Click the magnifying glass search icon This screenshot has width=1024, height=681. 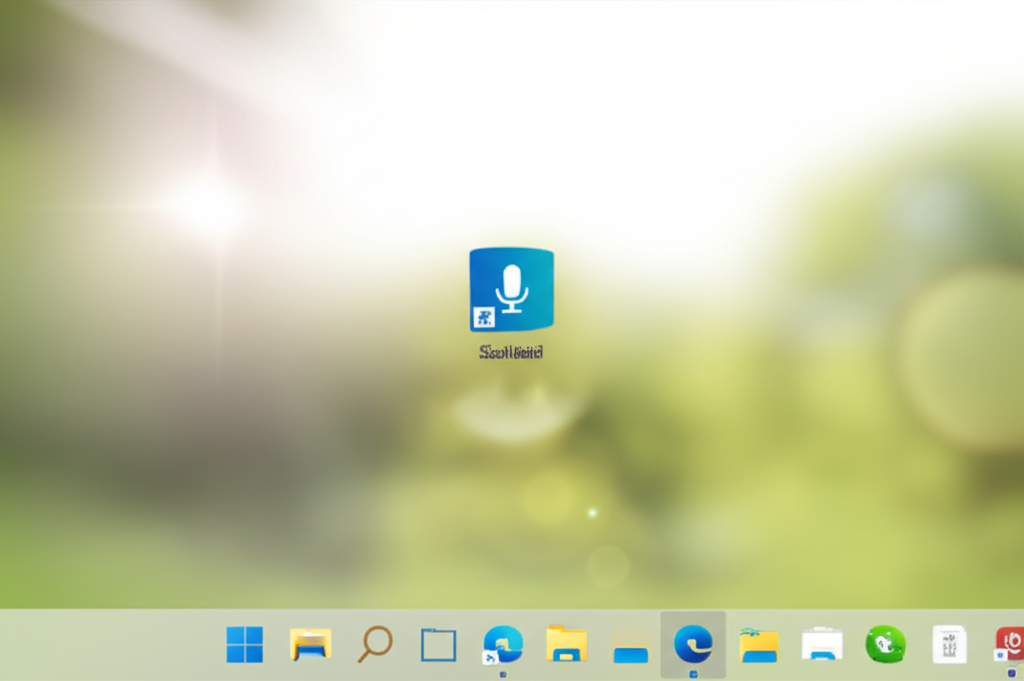pos(375,643)
